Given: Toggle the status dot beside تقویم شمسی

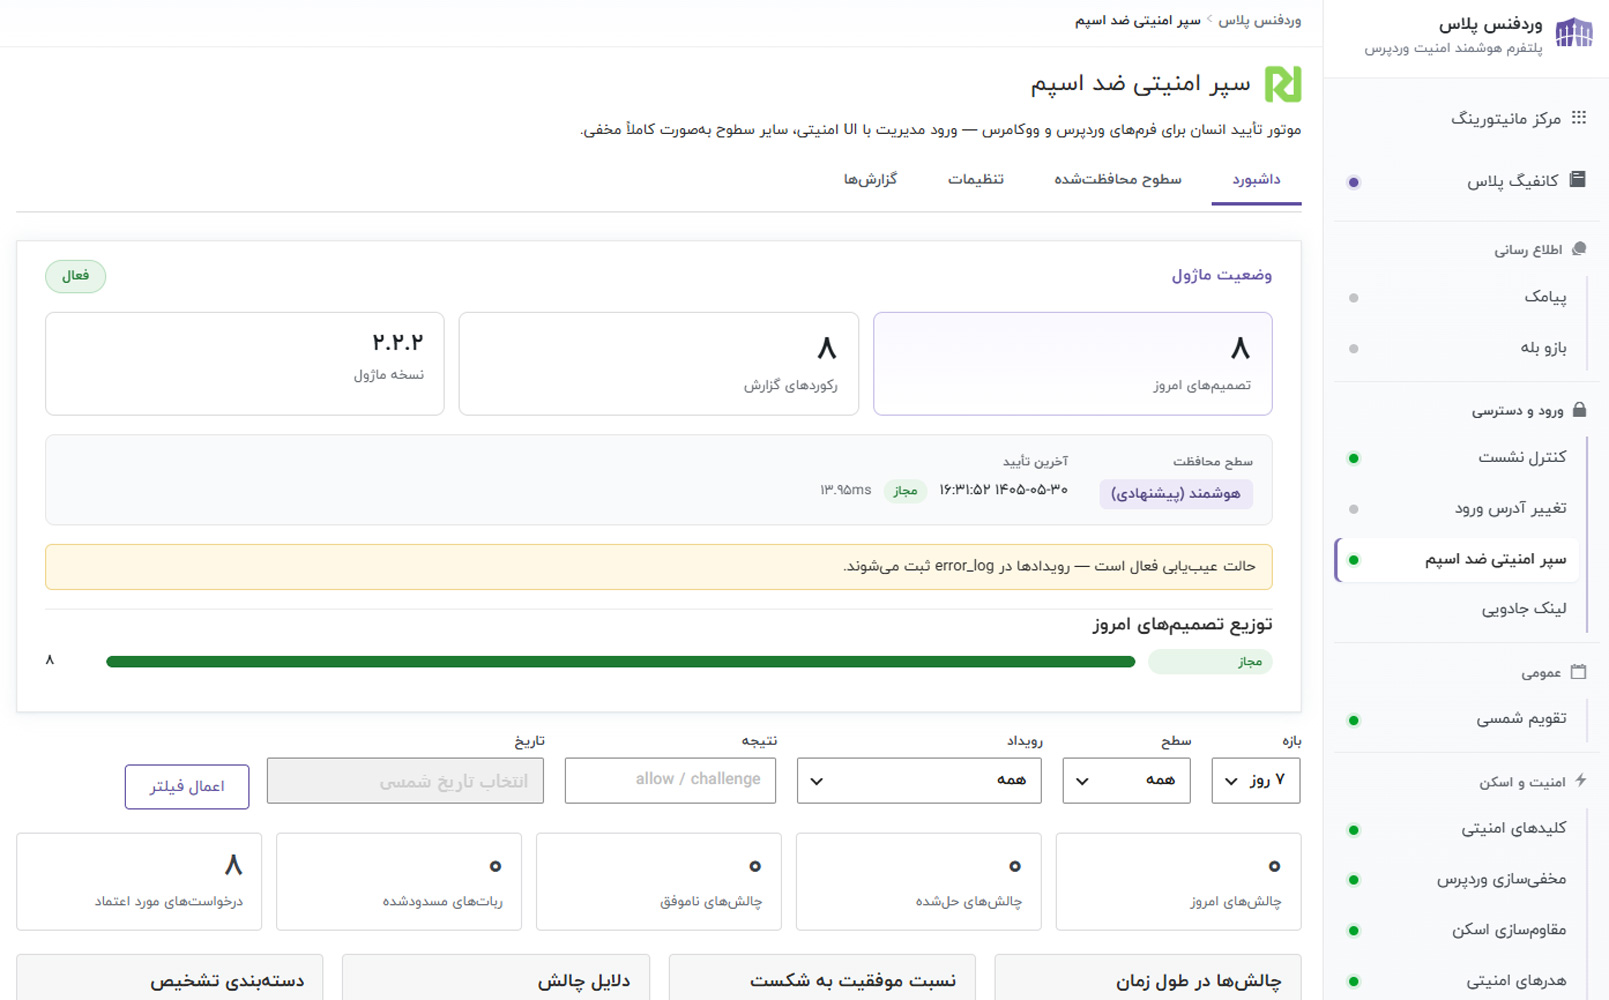Looking at the screenshot, I should tap(1354, 720).
